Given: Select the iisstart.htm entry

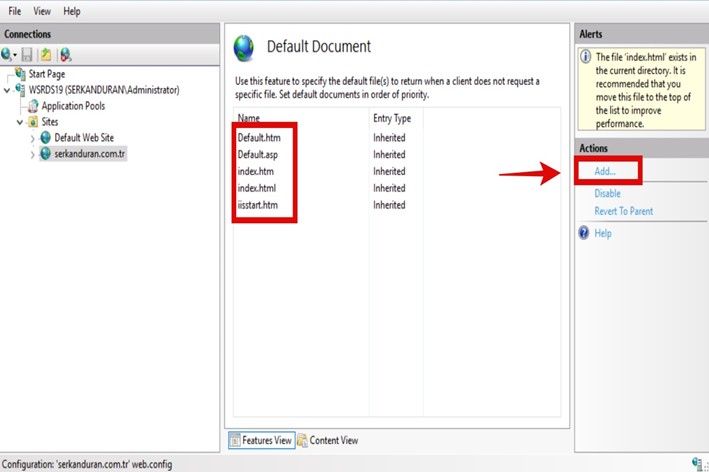Looking at the screenshot, I should pos(258,205).
